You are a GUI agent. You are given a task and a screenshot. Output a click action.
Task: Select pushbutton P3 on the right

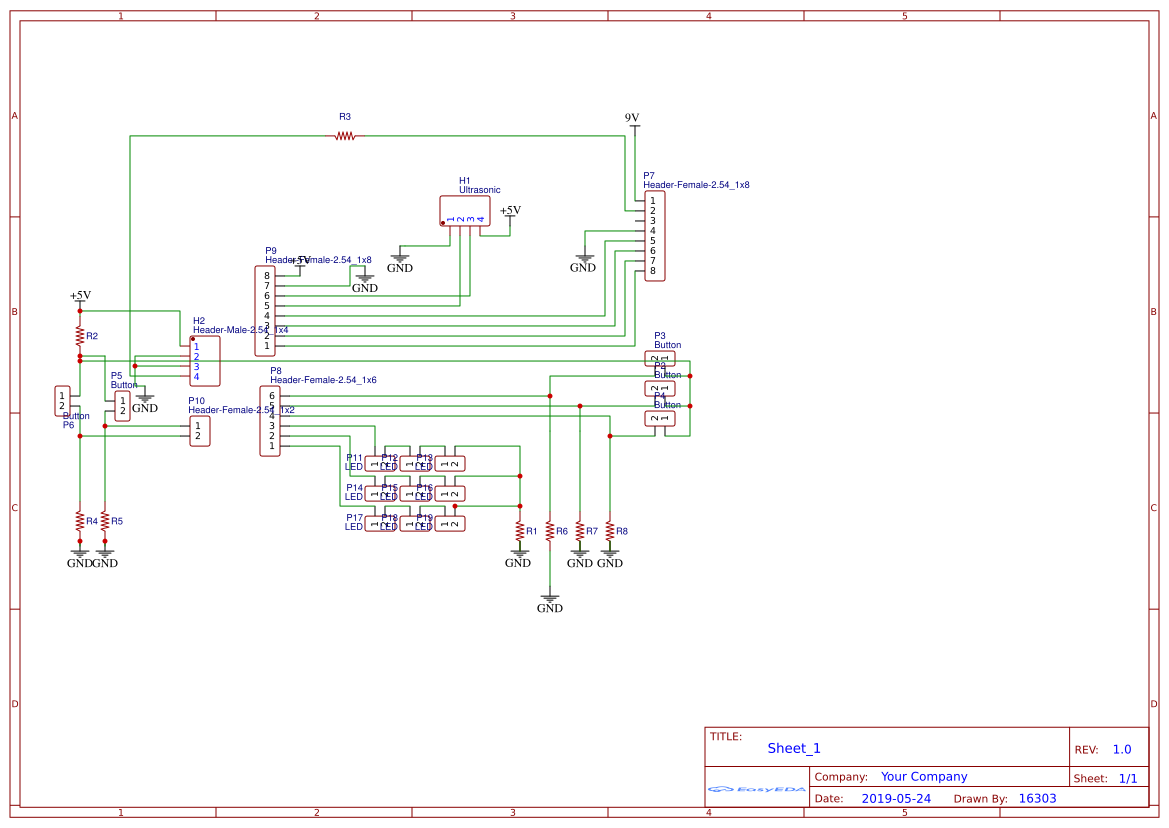658,357
